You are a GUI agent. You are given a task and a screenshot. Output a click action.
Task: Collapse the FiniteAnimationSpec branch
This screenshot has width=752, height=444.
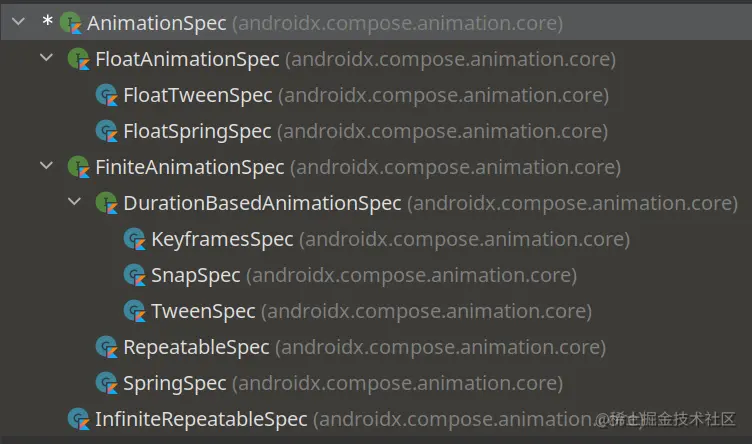click(x=47, y=167)
